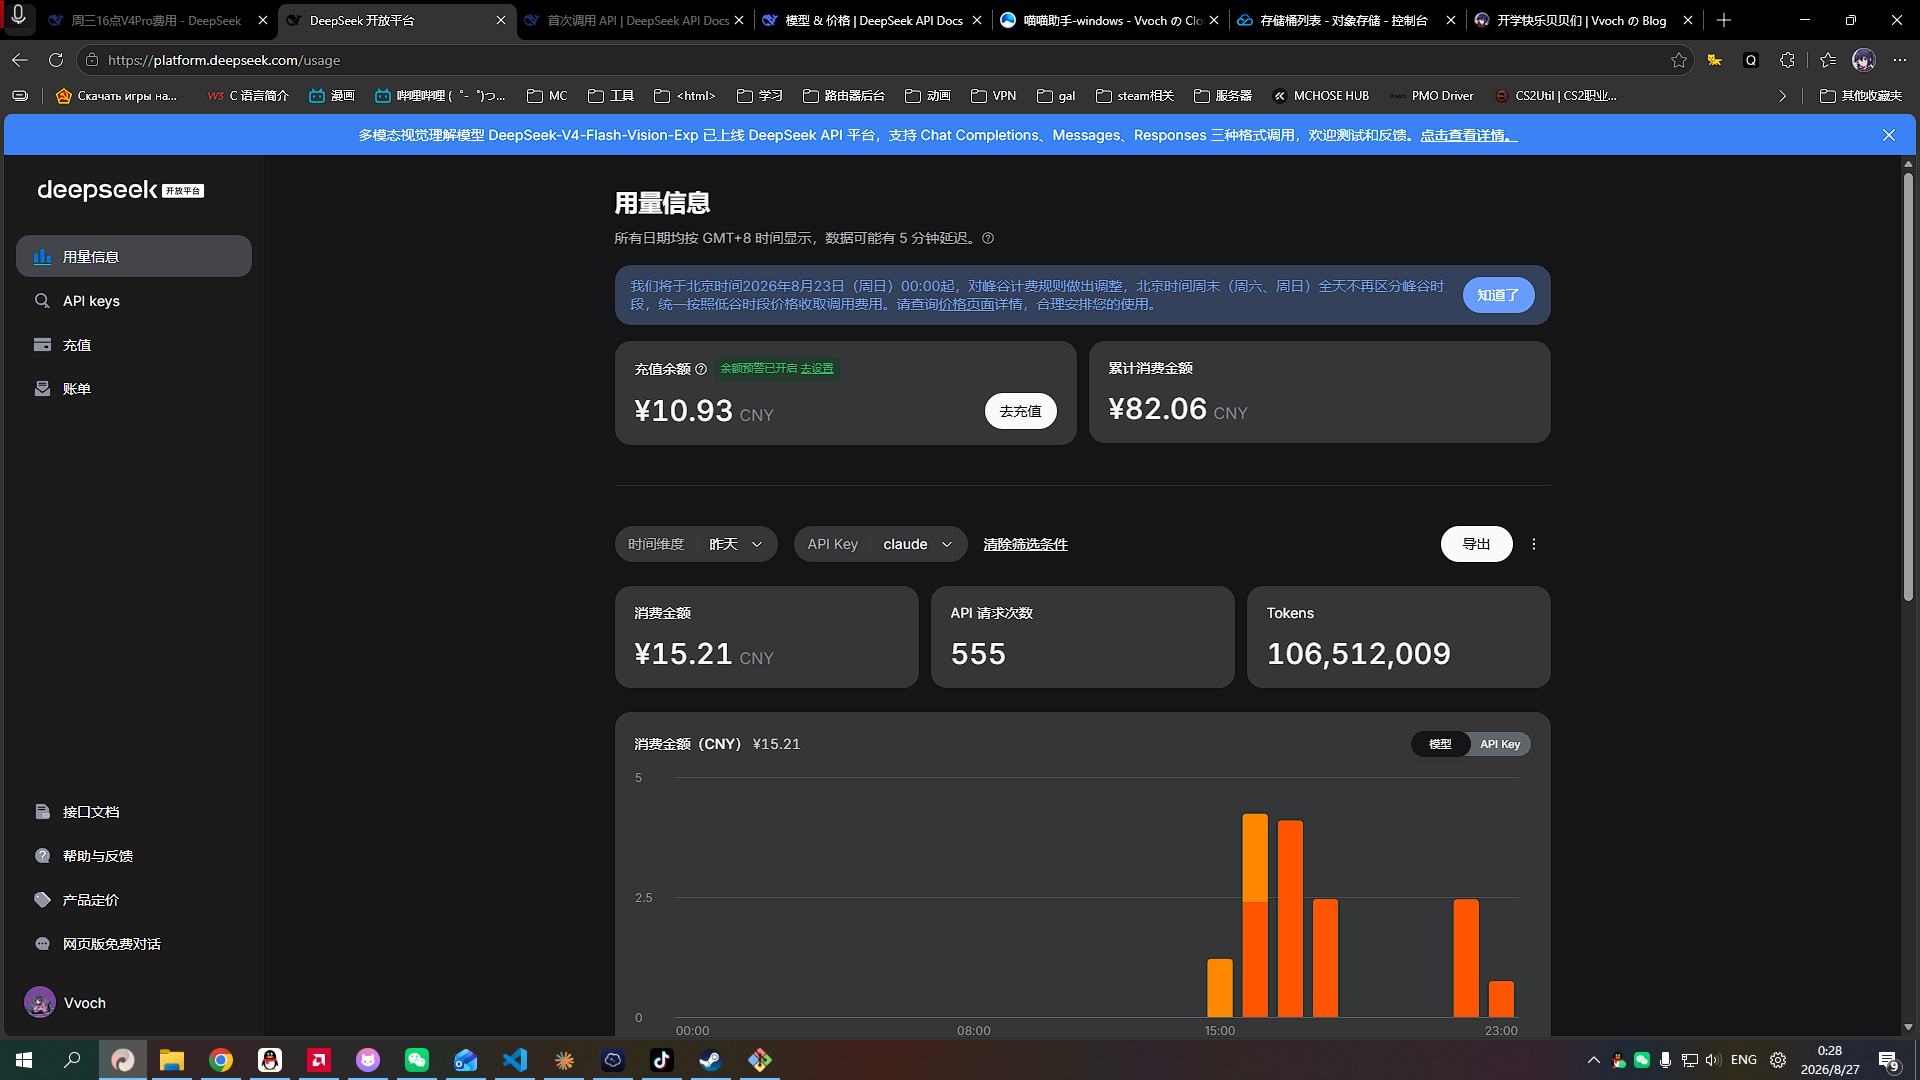
Task: Switch chart grouping to 模型
Action: coord(1440,744)
